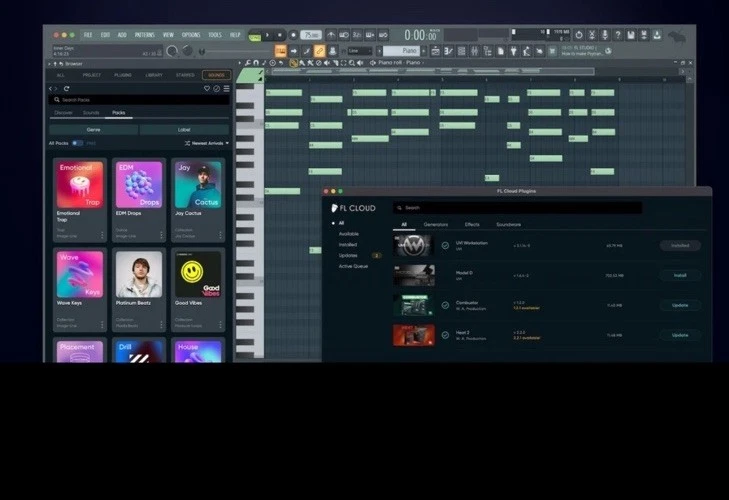Open the PATTERNS menu
This screenshot has height=500, width=729.
click(145, 35)
